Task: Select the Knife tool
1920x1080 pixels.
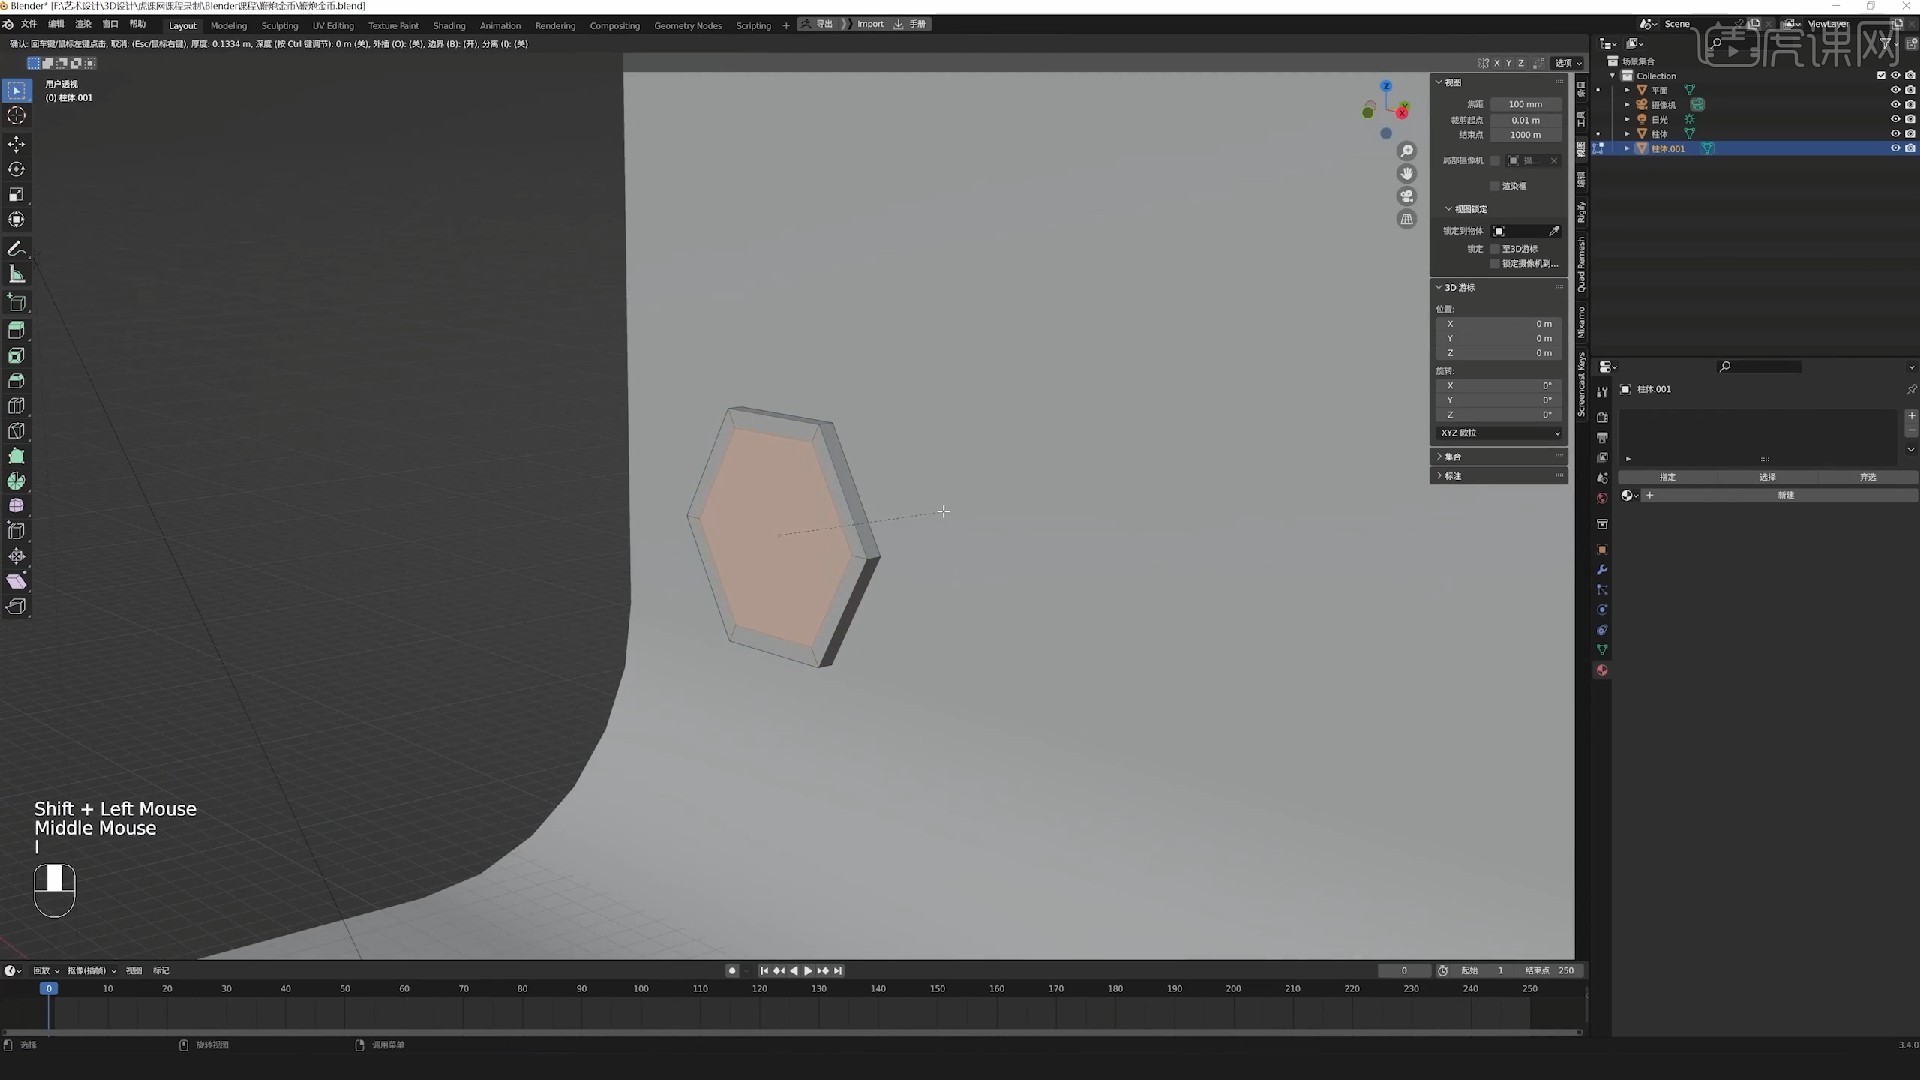Action: click(17, 431)
